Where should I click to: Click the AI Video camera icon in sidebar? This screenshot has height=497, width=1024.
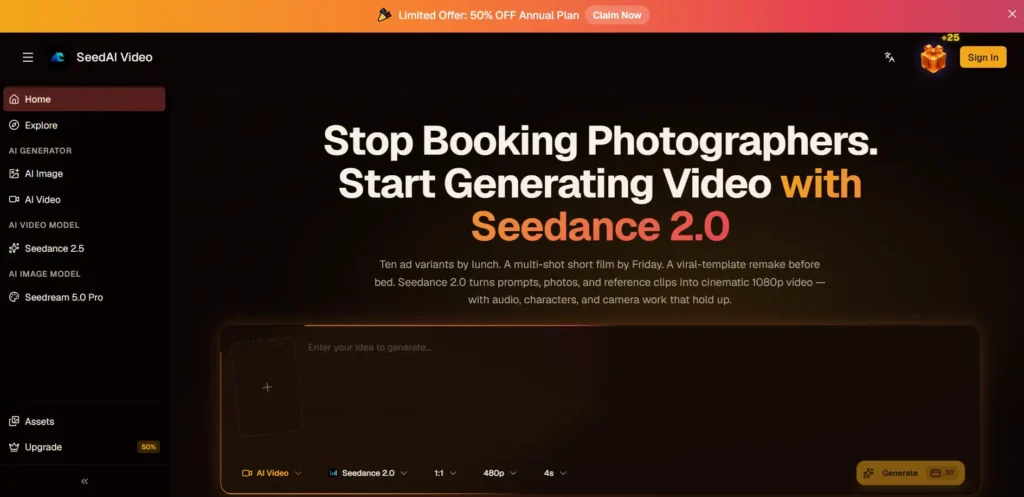[x=14, y=200]
